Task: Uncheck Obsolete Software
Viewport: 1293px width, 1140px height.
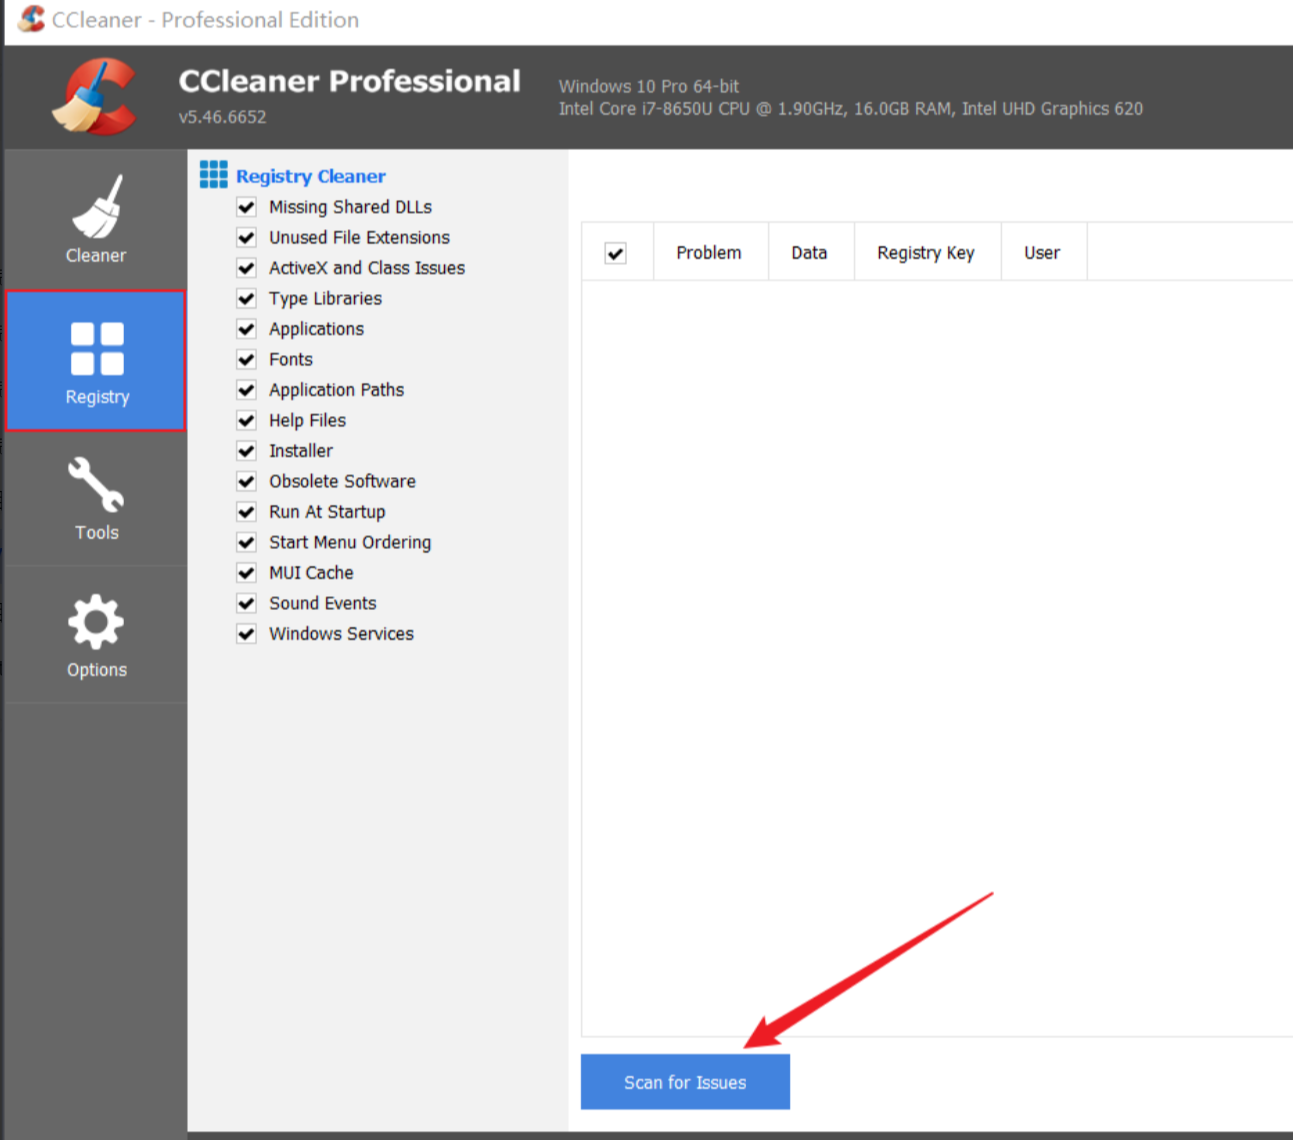Action: coord(246,481)
